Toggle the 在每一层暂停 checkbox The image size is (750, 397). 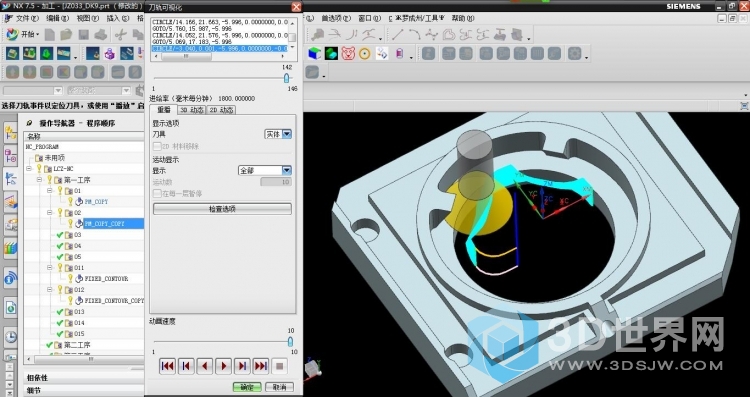pyautogui.click(x=157, y=193)
